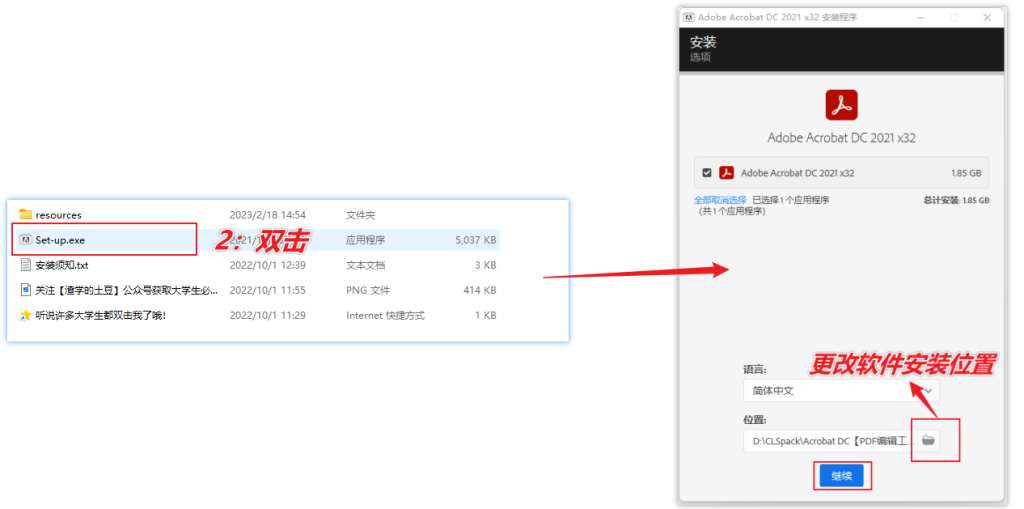Click the Internet 快捷方式 type cell
Viewport: 1024px width, 509px height.
tap(385, 315)
